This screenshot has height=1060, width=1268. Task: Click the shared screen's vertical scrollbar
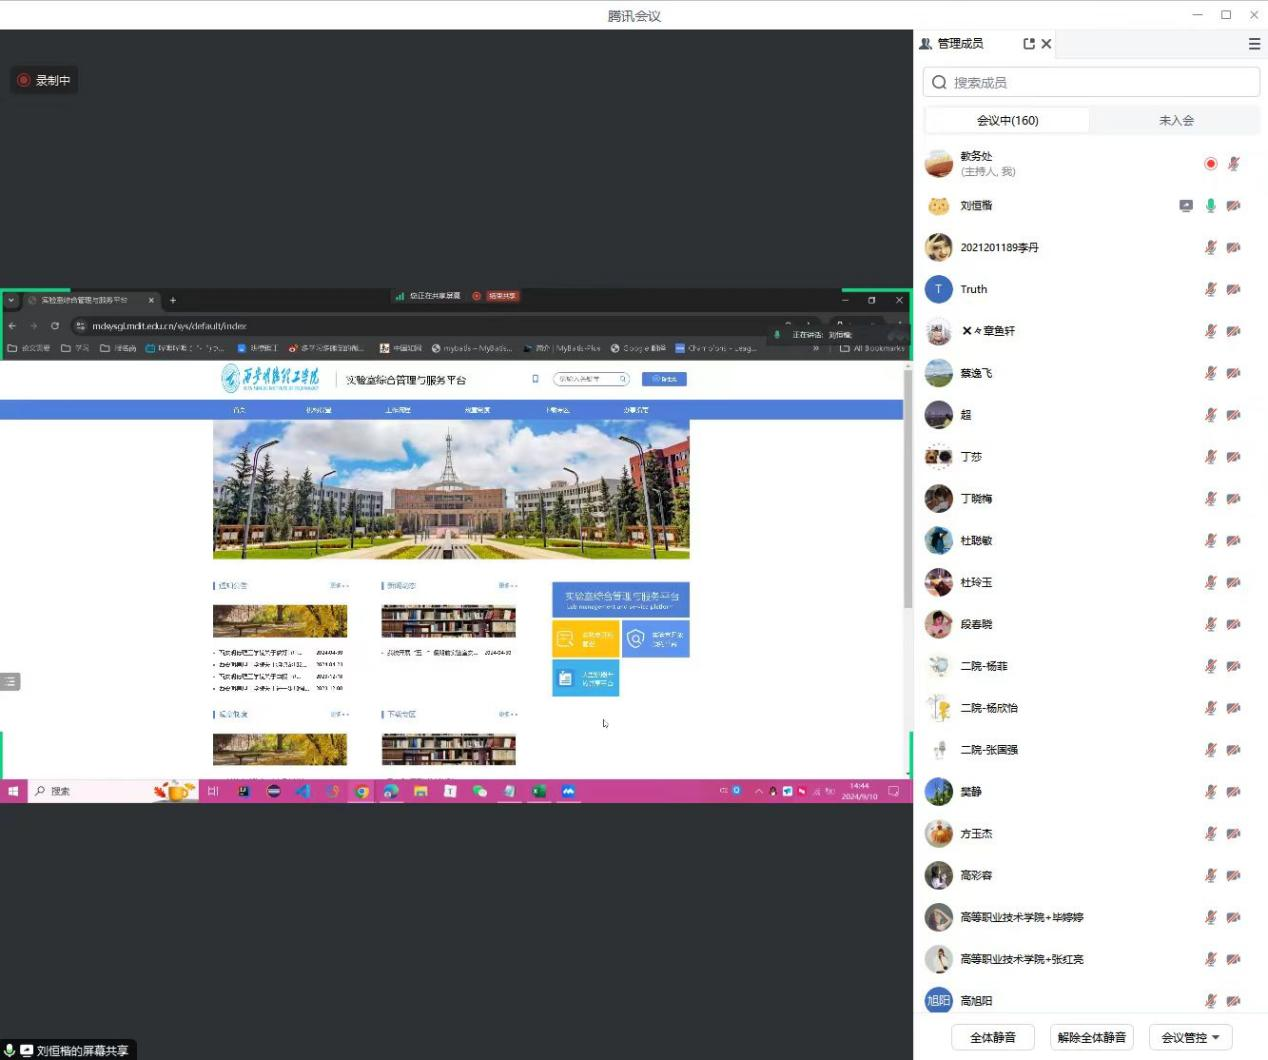(907, 490)
